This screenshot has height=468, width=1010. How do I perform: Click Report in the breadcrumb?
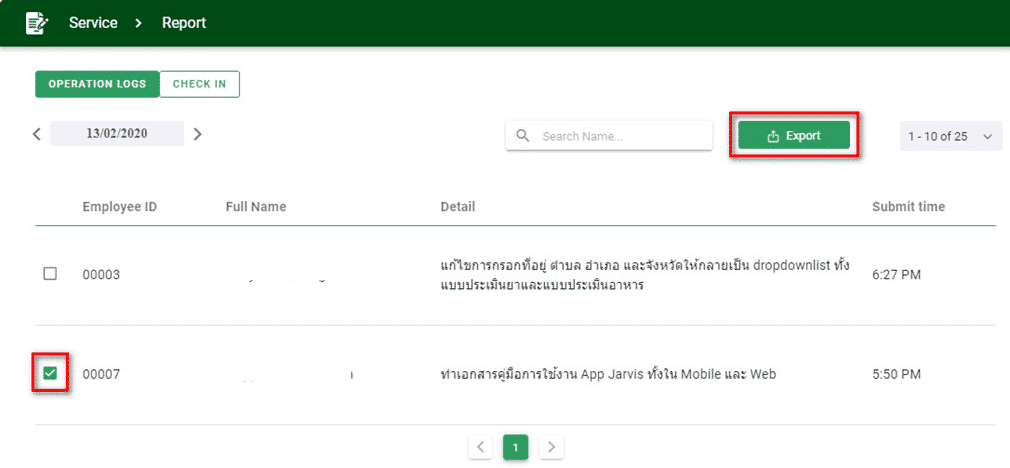pyautogui.click(x=184, y=22)
